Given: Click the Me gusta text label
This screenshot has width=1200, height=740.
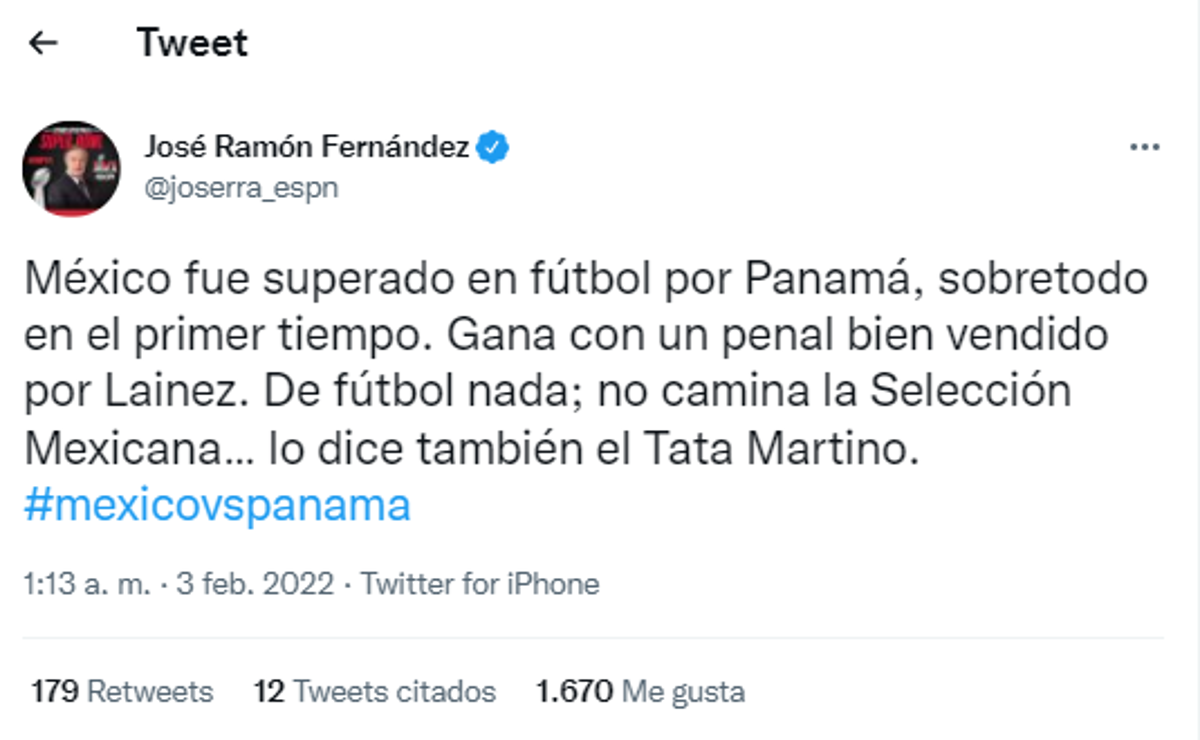Looking at the screenshot, I should [682, 691].
